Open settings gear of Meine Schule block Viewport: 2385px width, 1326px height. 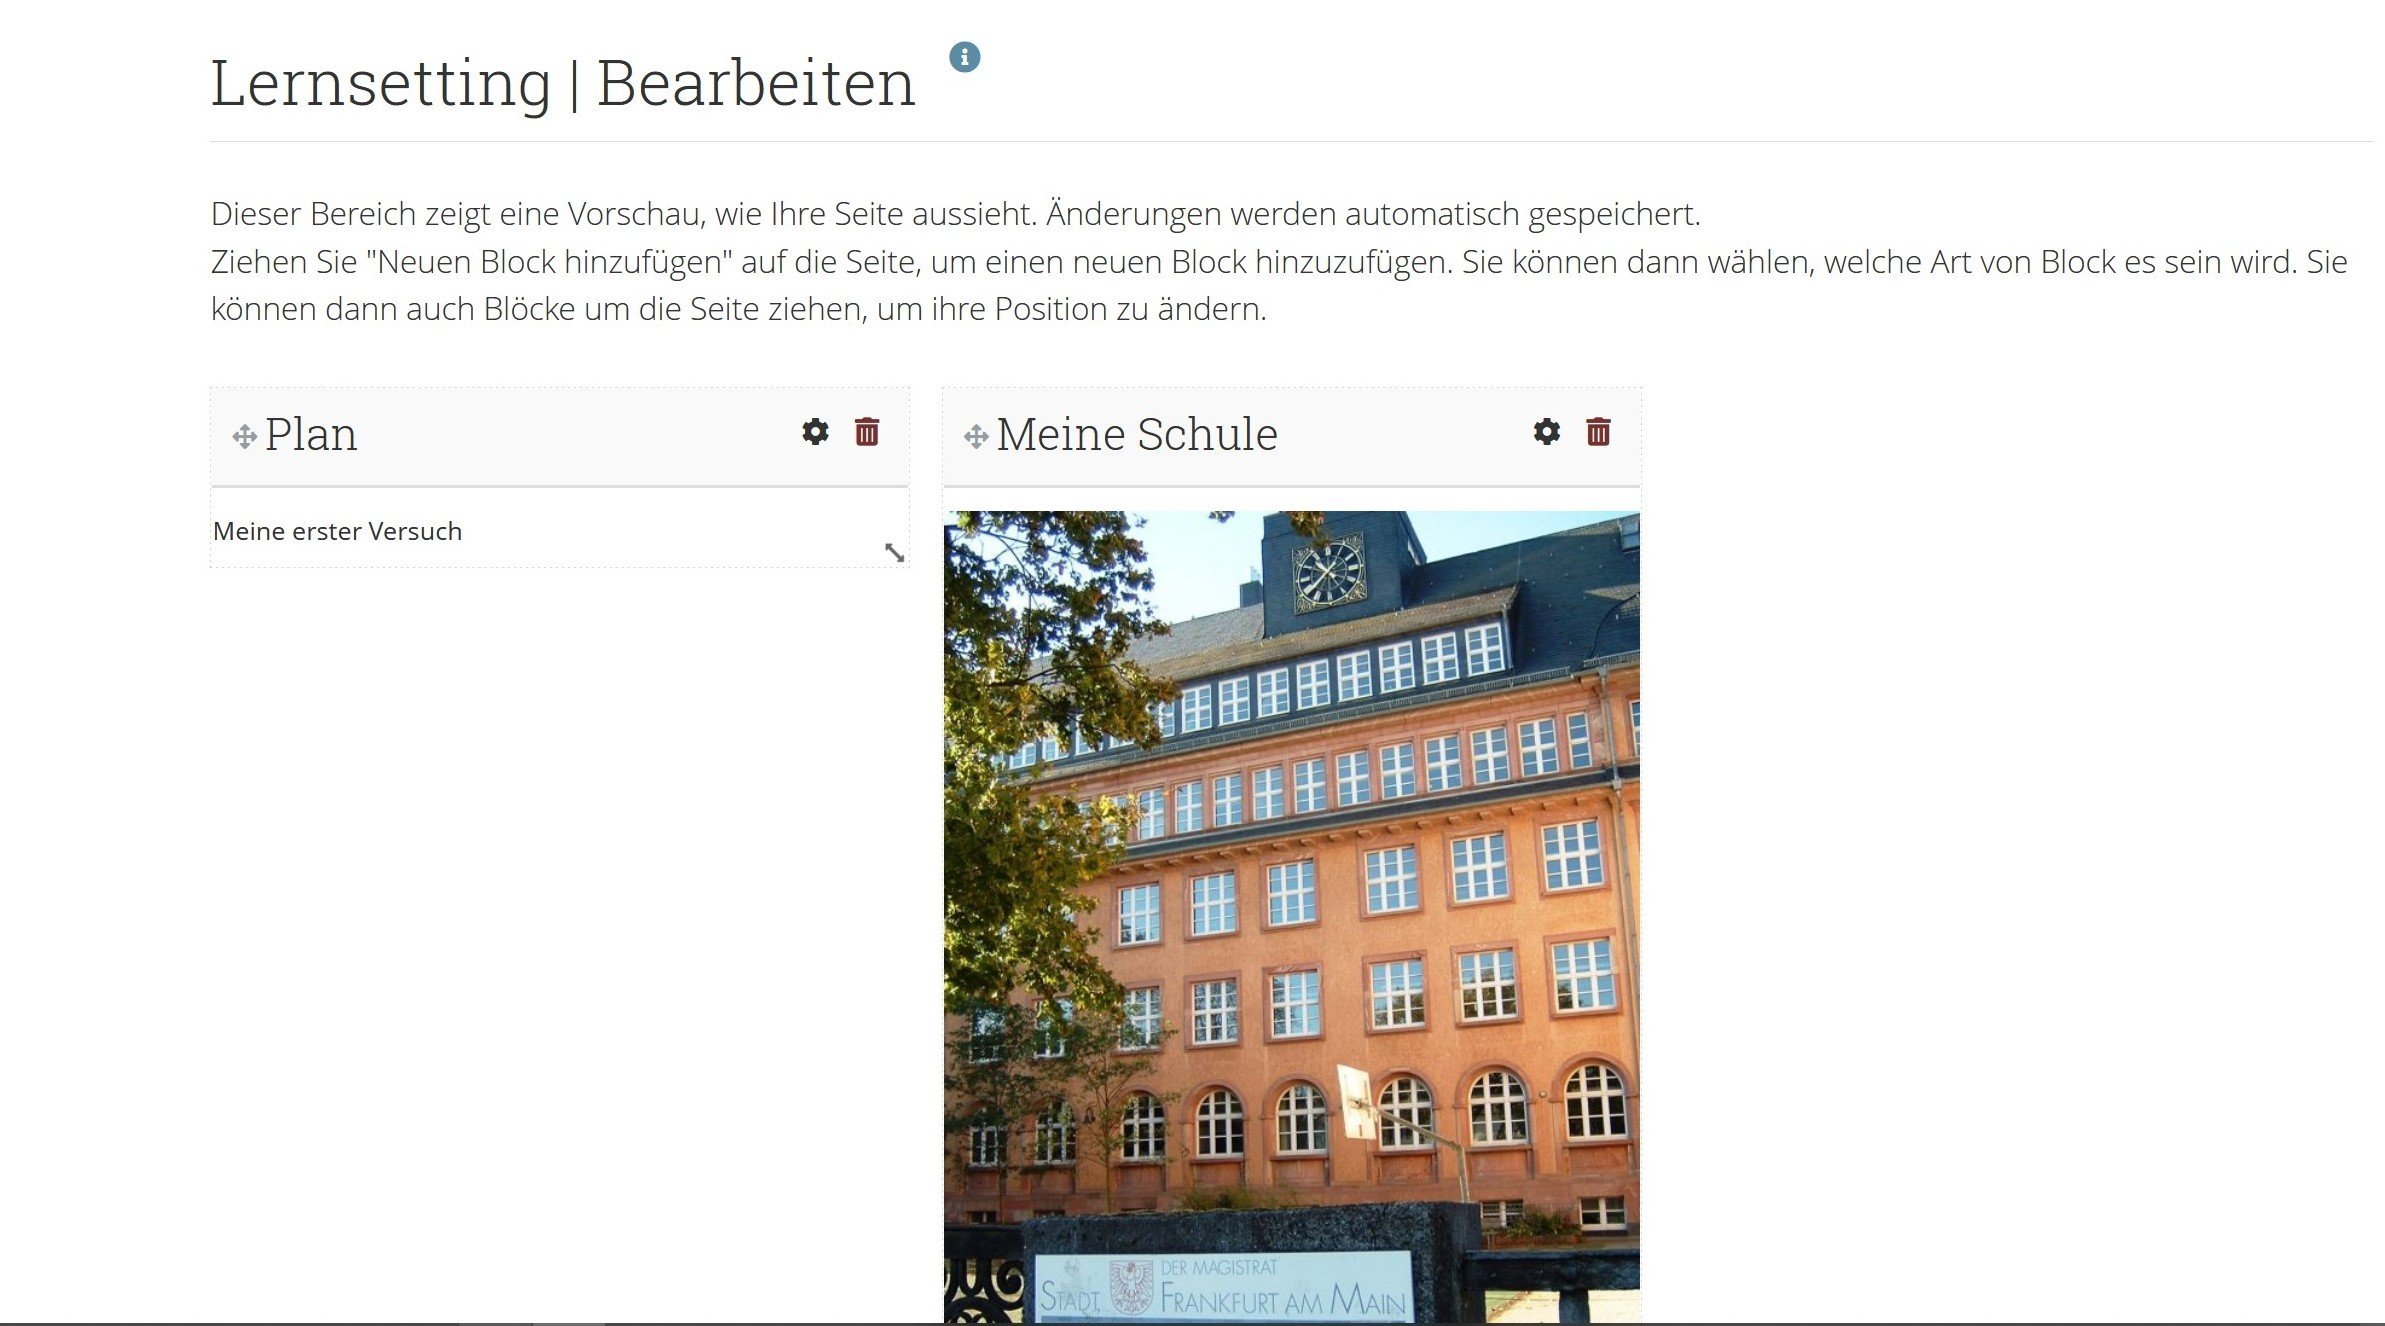[1546, 432]
